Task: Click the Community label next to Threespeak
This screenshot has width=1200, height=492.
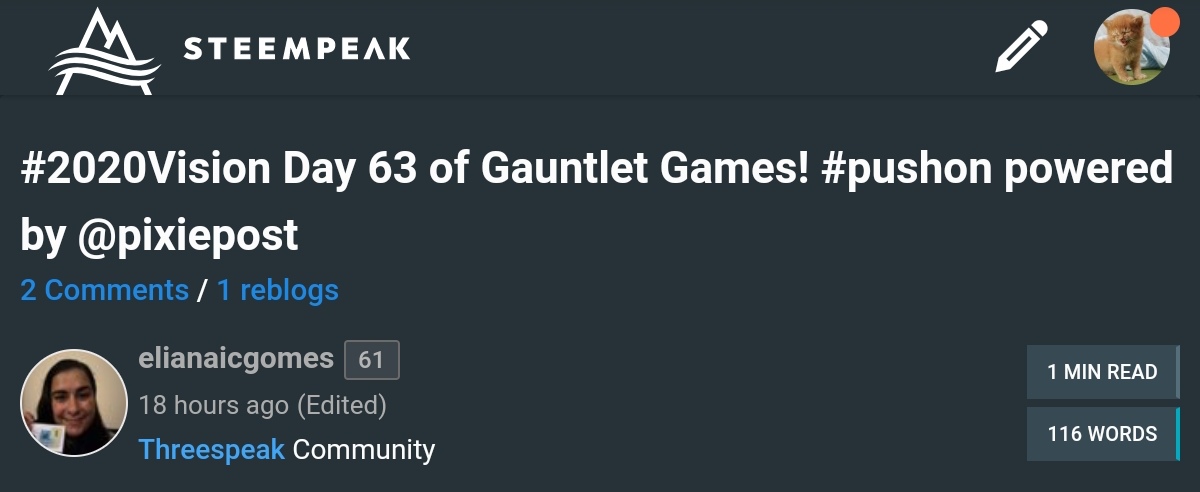Action: [x=364, y=449]
